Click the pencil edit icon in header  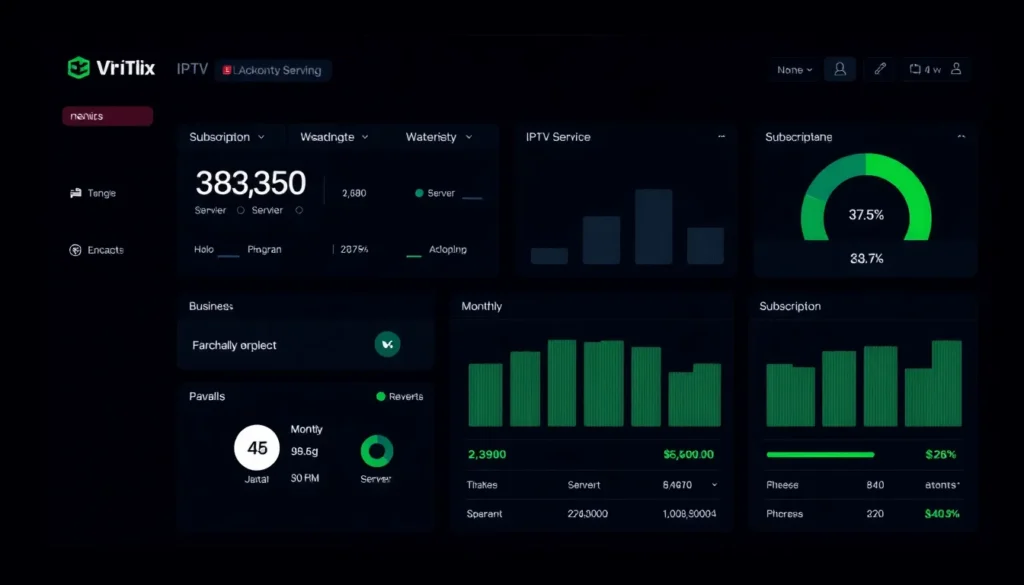[880, 69]
